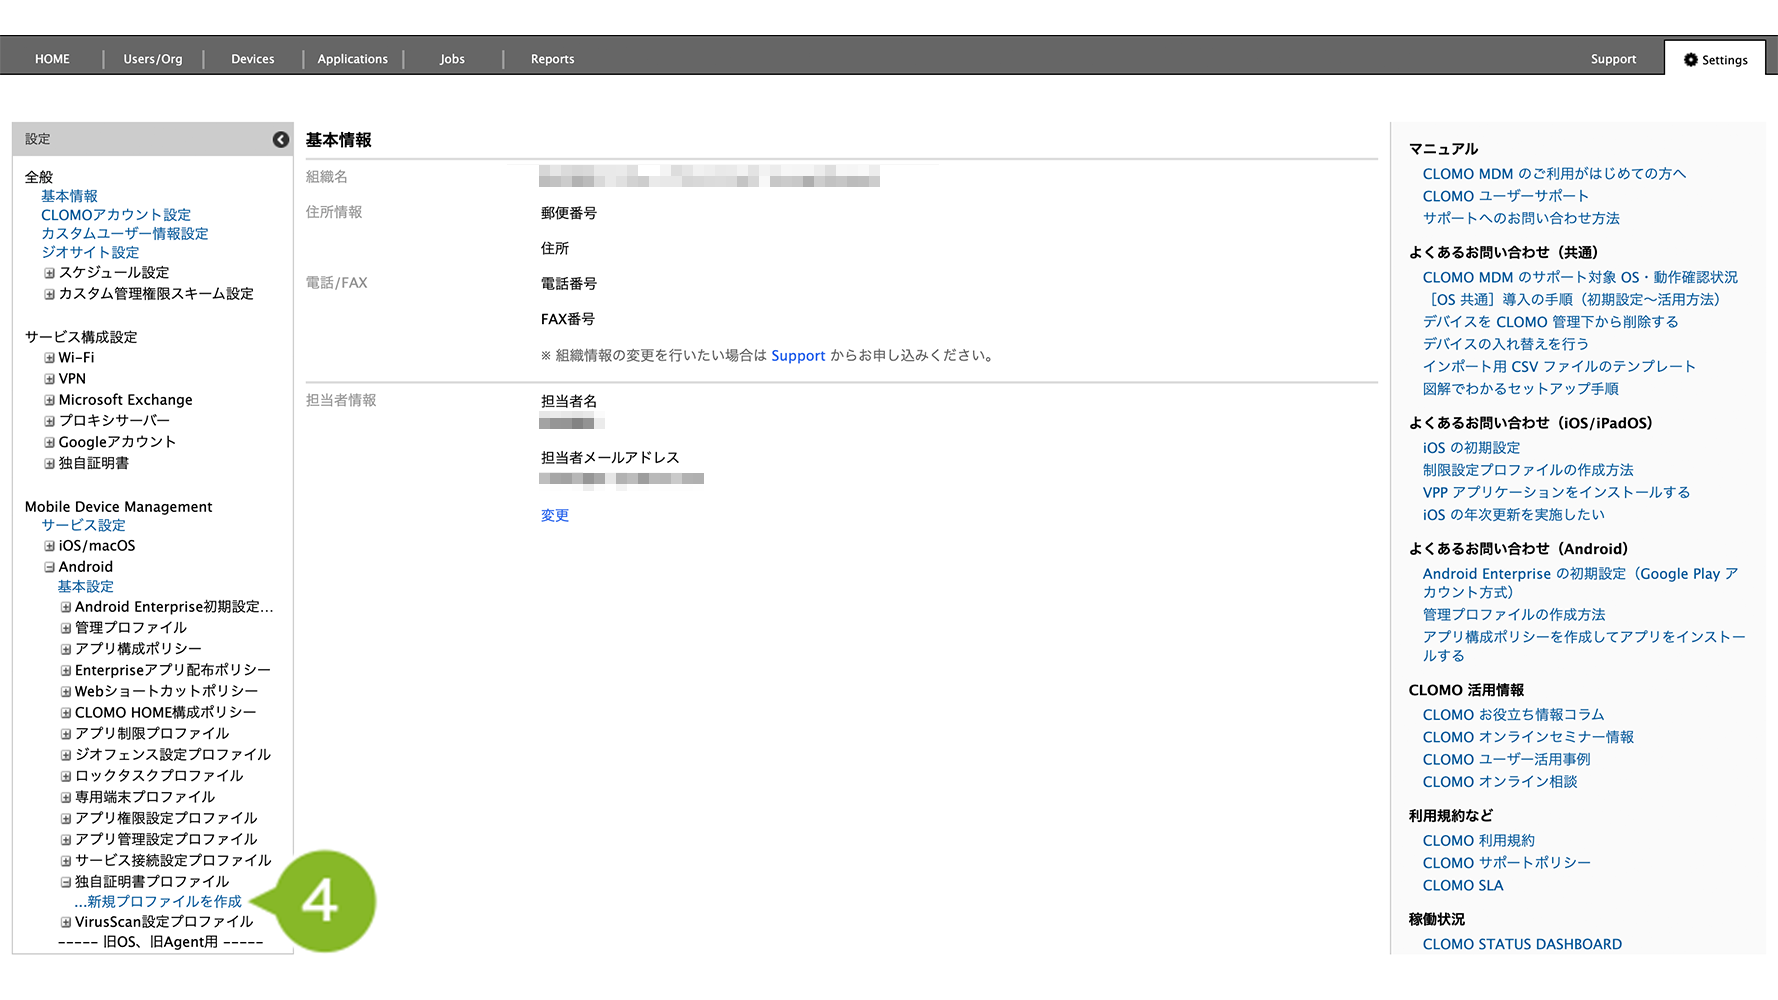The height and width of the screenshot is (1000, 1778).
Task: Open CLOMO STATUS DASHBOARD link
Action: pyautogui.click(x=1522, y=944)
